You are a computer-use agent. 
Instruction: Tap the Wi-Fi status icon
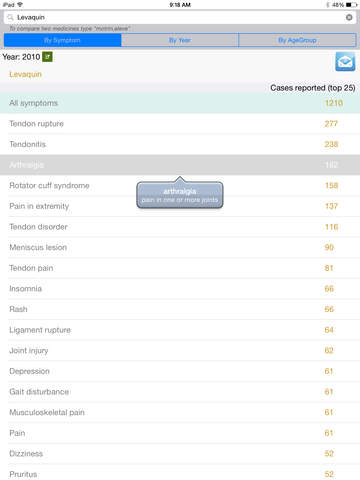(20, 5)
